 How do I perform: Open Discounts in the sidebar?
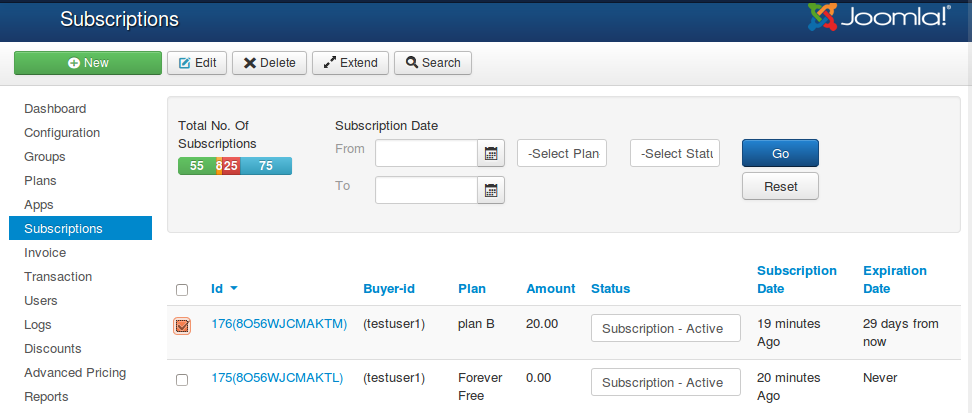(x=53, y=349)
